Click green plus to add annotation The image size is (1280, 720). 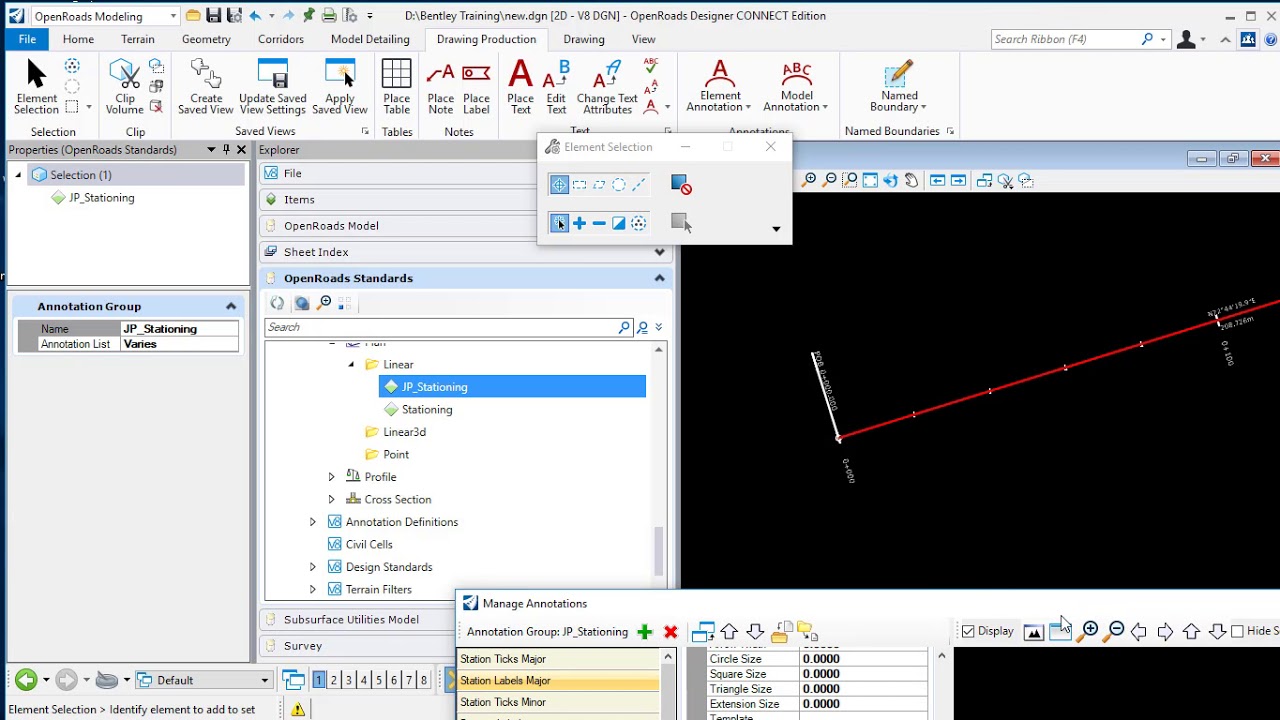[x=645, y=632]
